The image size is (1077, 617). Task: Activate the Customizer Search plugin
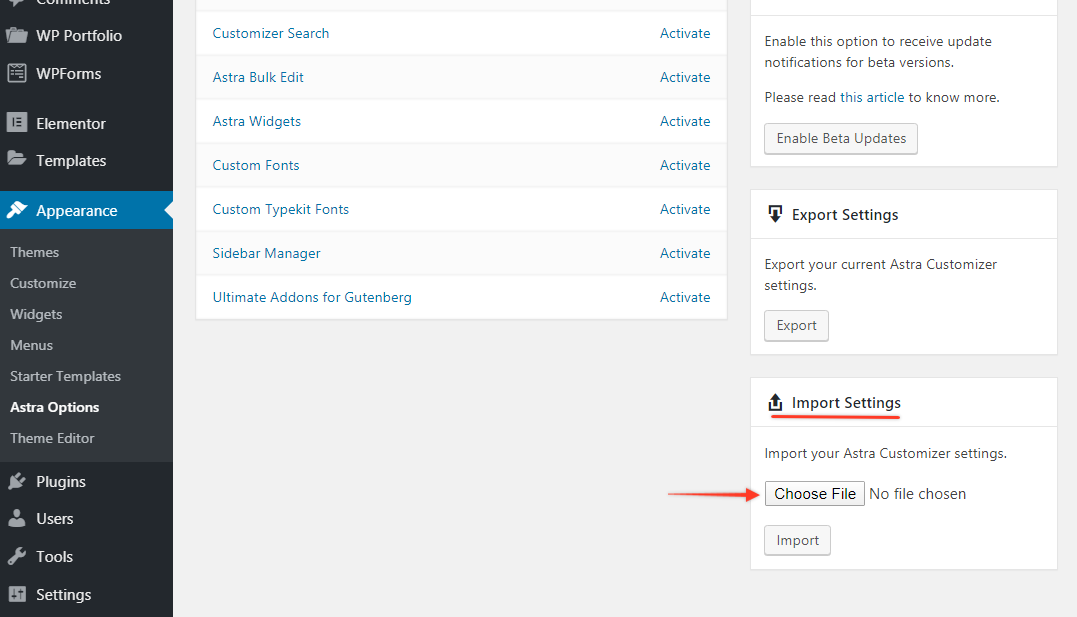click(685, 33)
